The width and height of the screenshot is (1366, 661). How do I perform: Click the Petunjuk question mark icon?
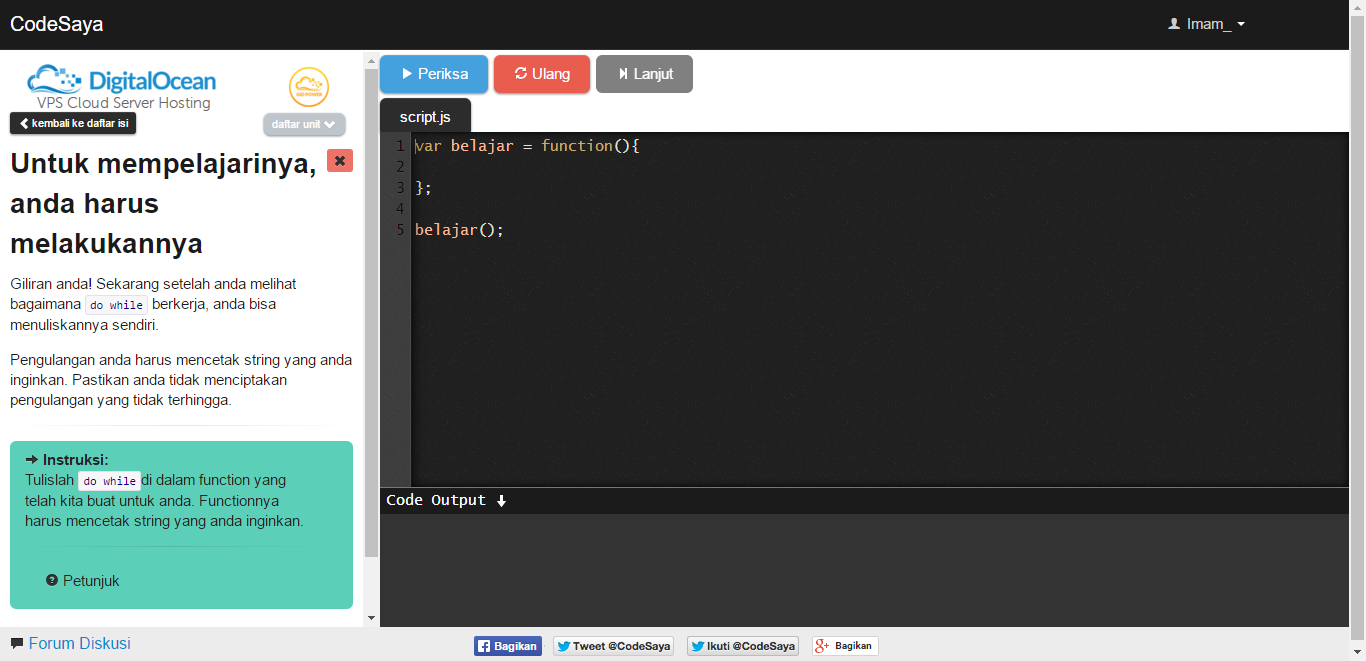(x=50, y=580)
